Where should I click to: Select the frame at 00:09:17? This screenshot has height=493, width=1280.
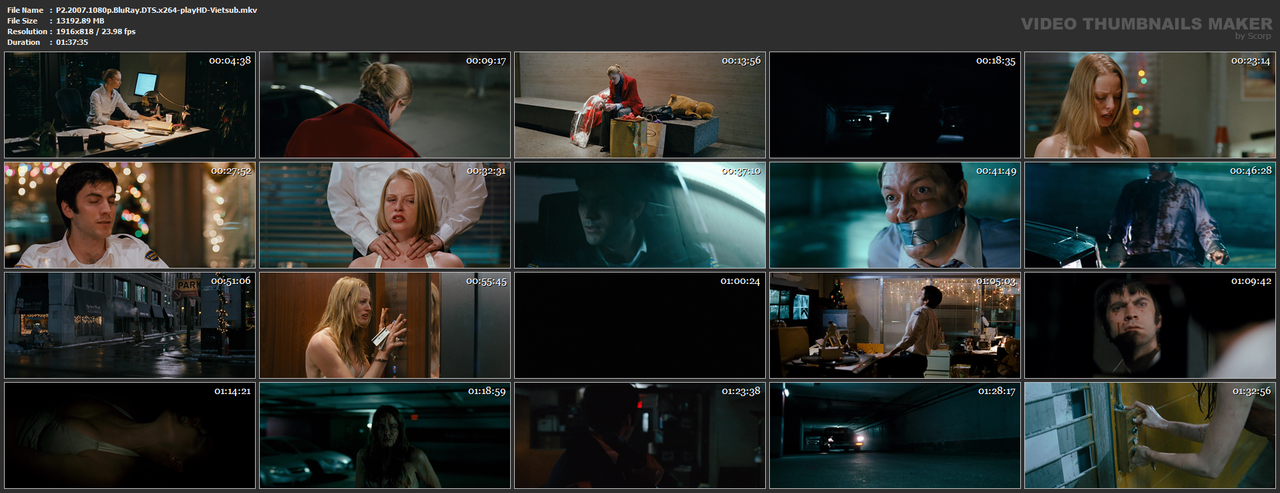pos(385,105)
